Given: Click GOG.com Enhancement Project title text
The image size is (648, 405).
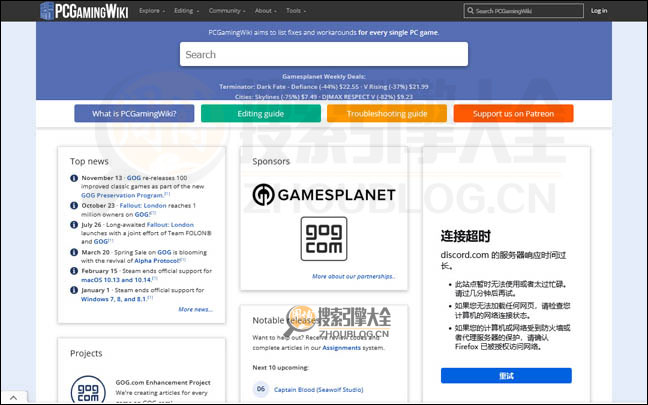Looking at the screenshot, I should point(163,383).
